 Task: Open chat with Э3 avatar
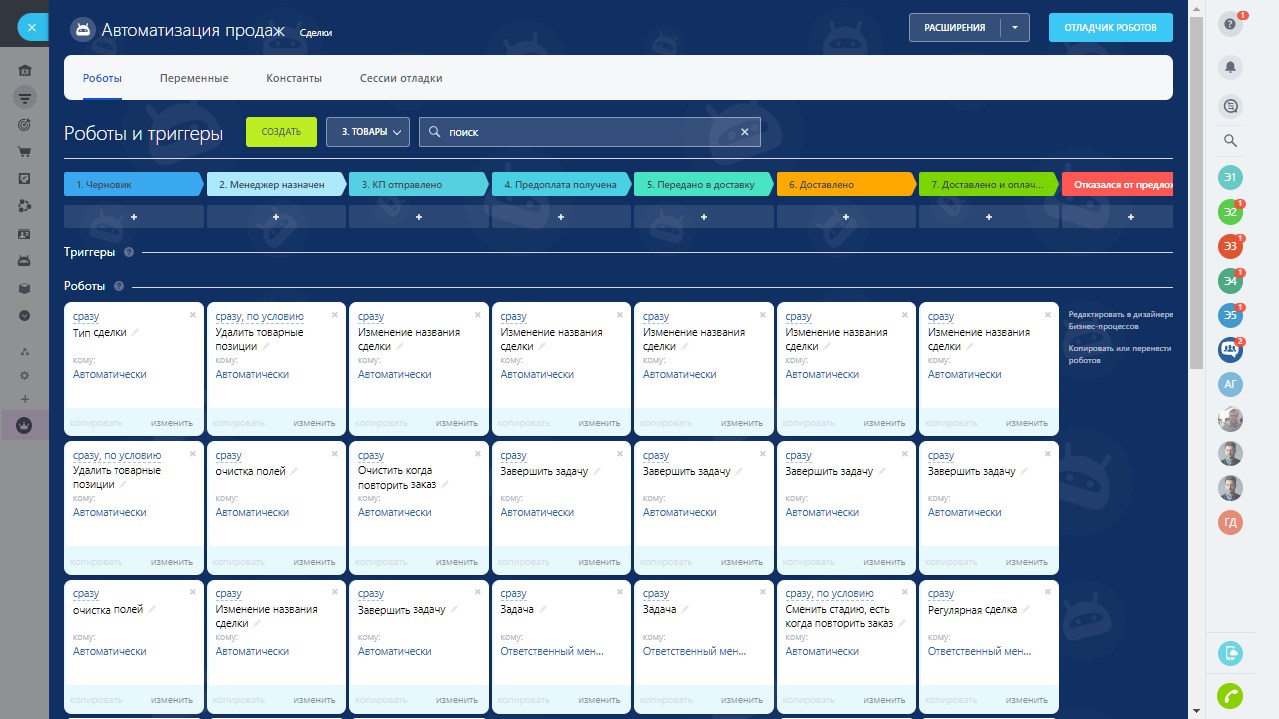point(1231,246)
